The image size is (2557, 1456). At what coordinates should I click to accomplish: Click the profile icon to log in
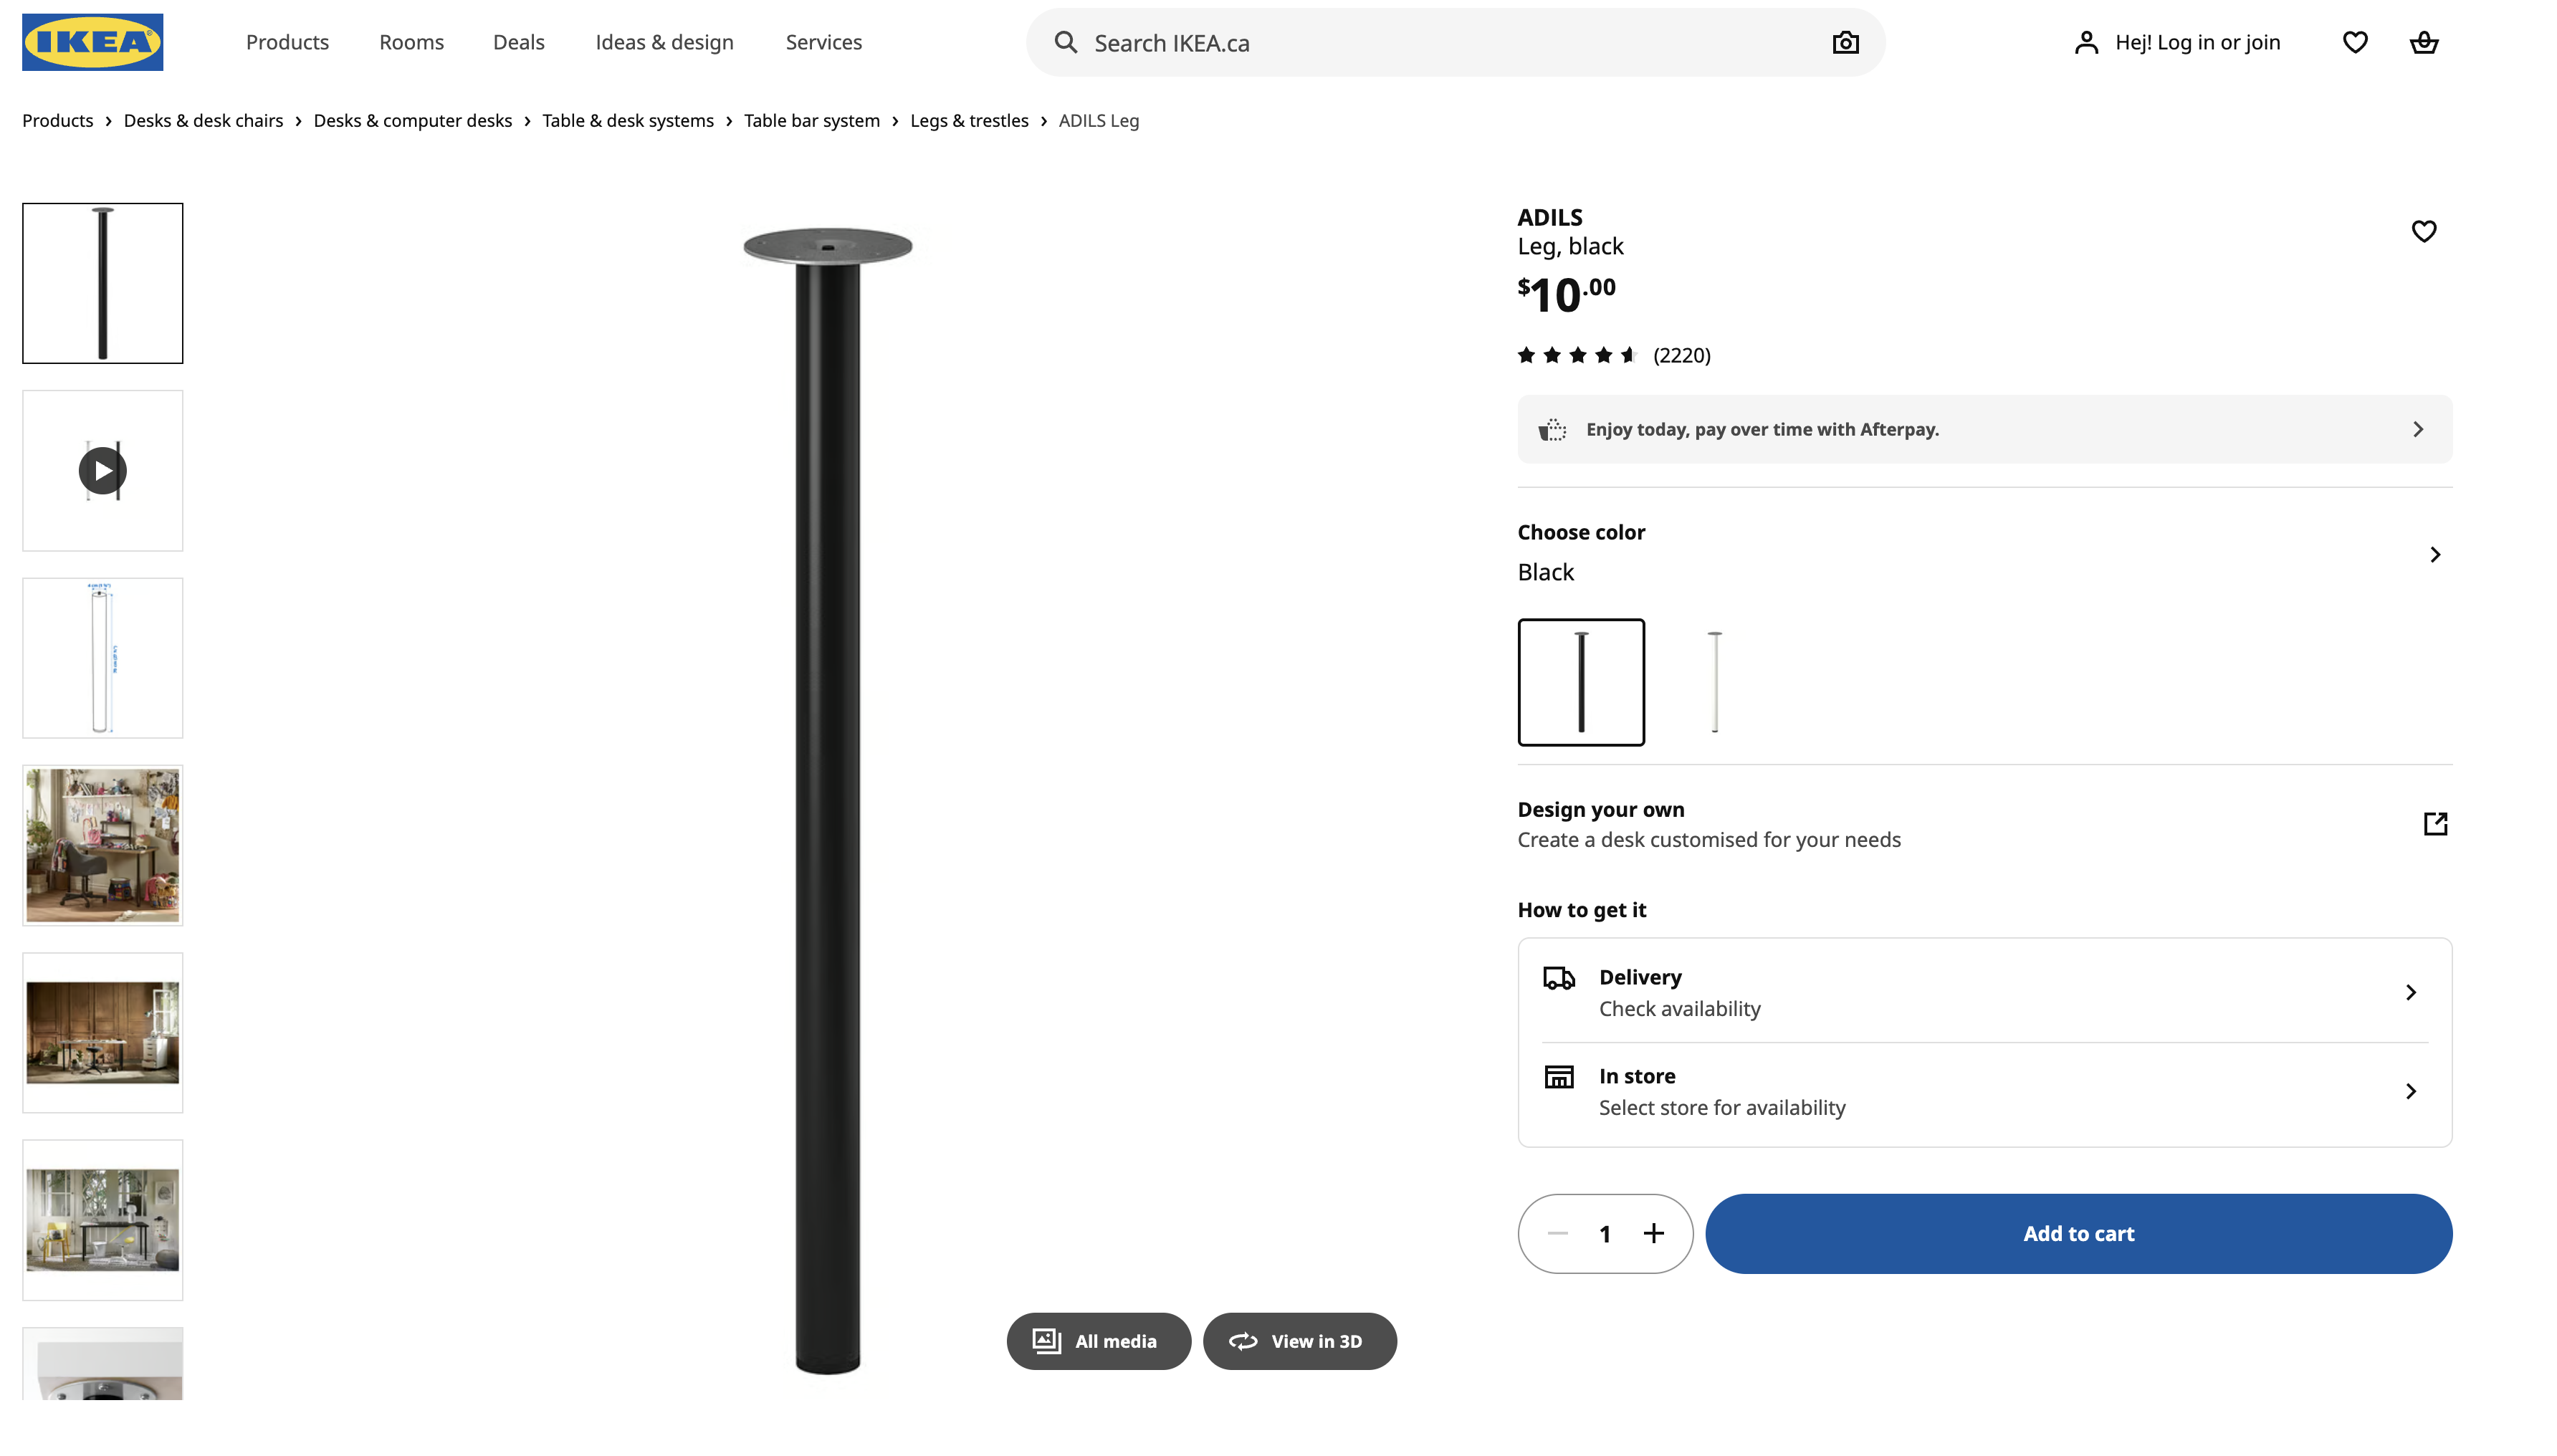coord(2086,42)
